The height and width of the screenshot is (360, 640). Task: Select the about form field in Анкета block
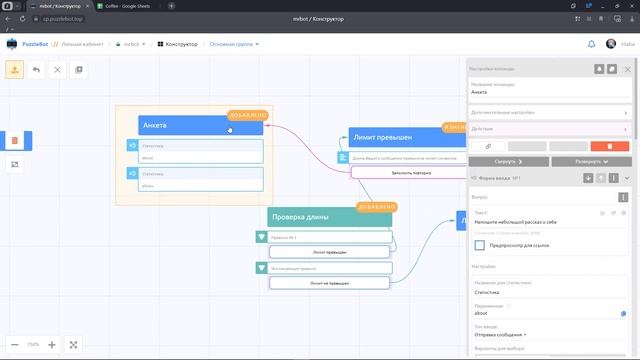tap(201, 151)
